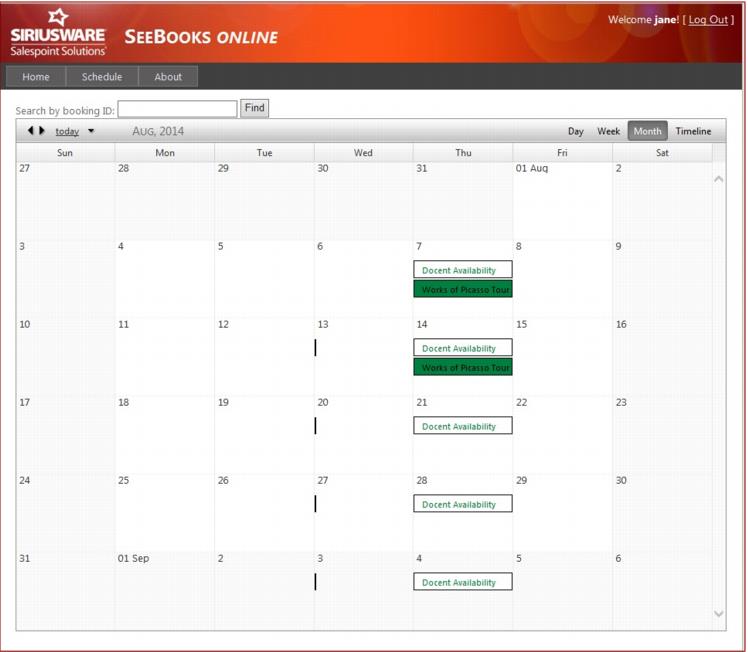Go to previous month with left arrow

click(x=31, y=131)
